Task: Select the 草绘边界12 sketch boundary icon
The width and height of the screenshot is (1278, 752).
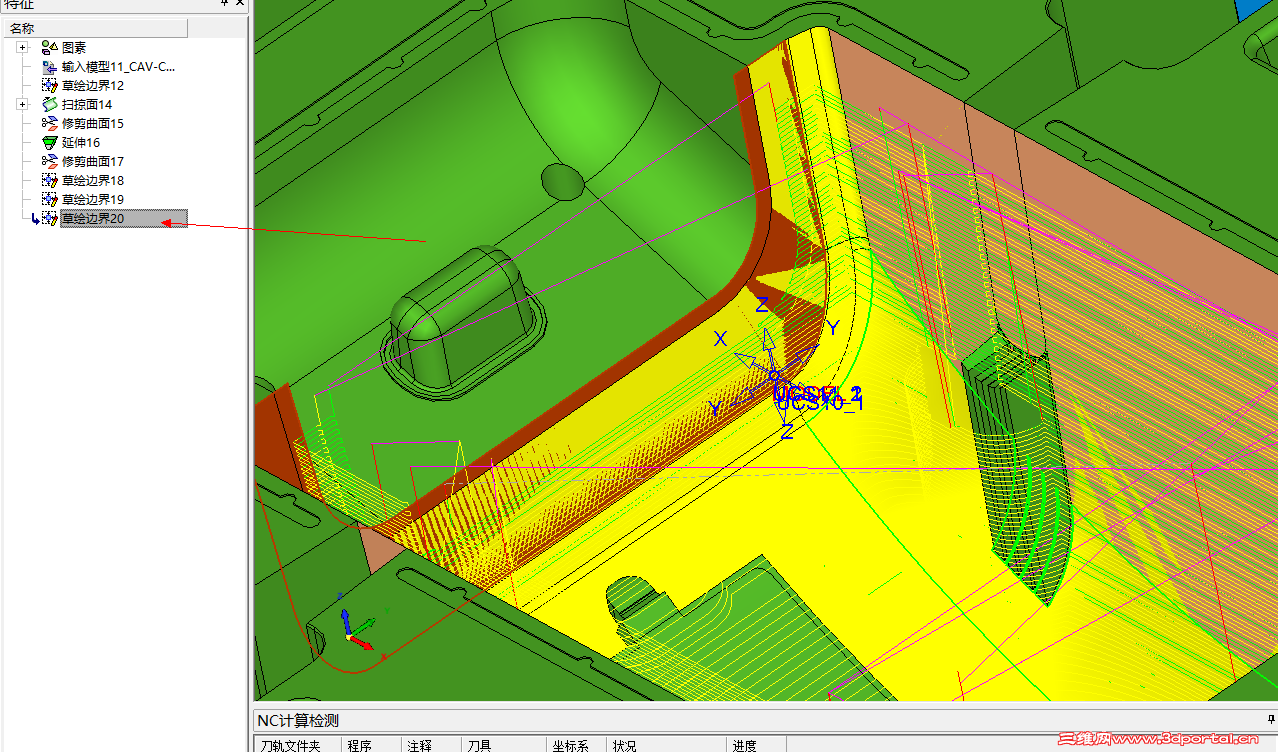Action: [50, 85]
